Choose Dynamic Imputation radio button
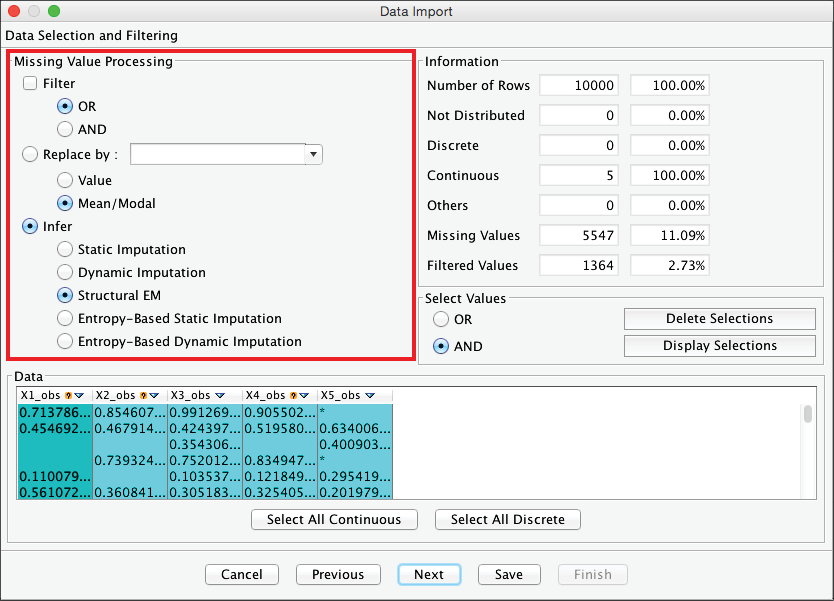Viewport: 834px width, 601px height. [x=65, y=273]
